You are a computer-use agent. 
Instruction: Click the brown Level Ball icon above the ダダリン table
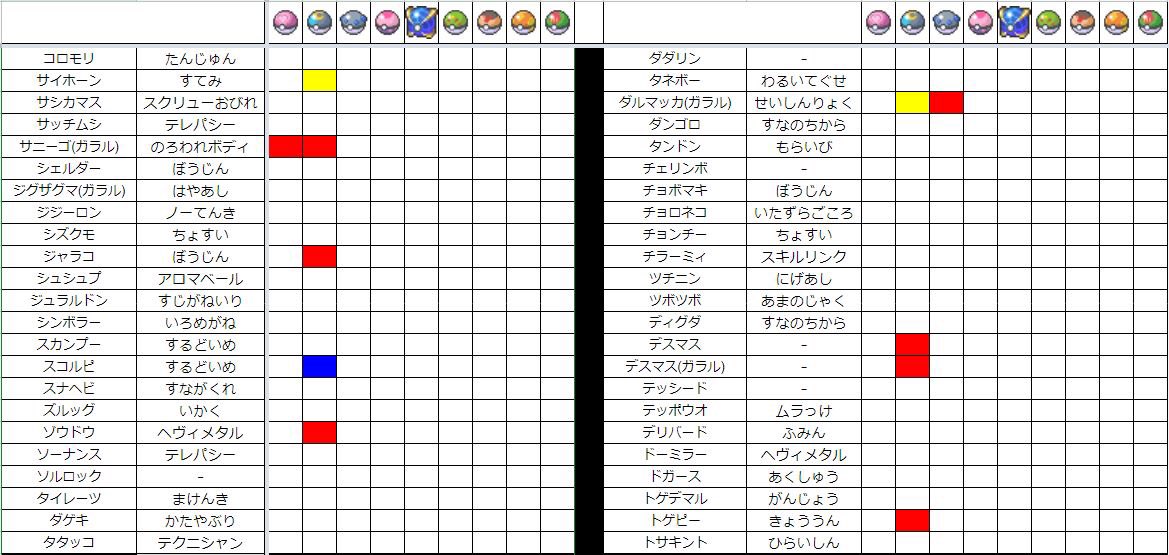click(1083, 23)
